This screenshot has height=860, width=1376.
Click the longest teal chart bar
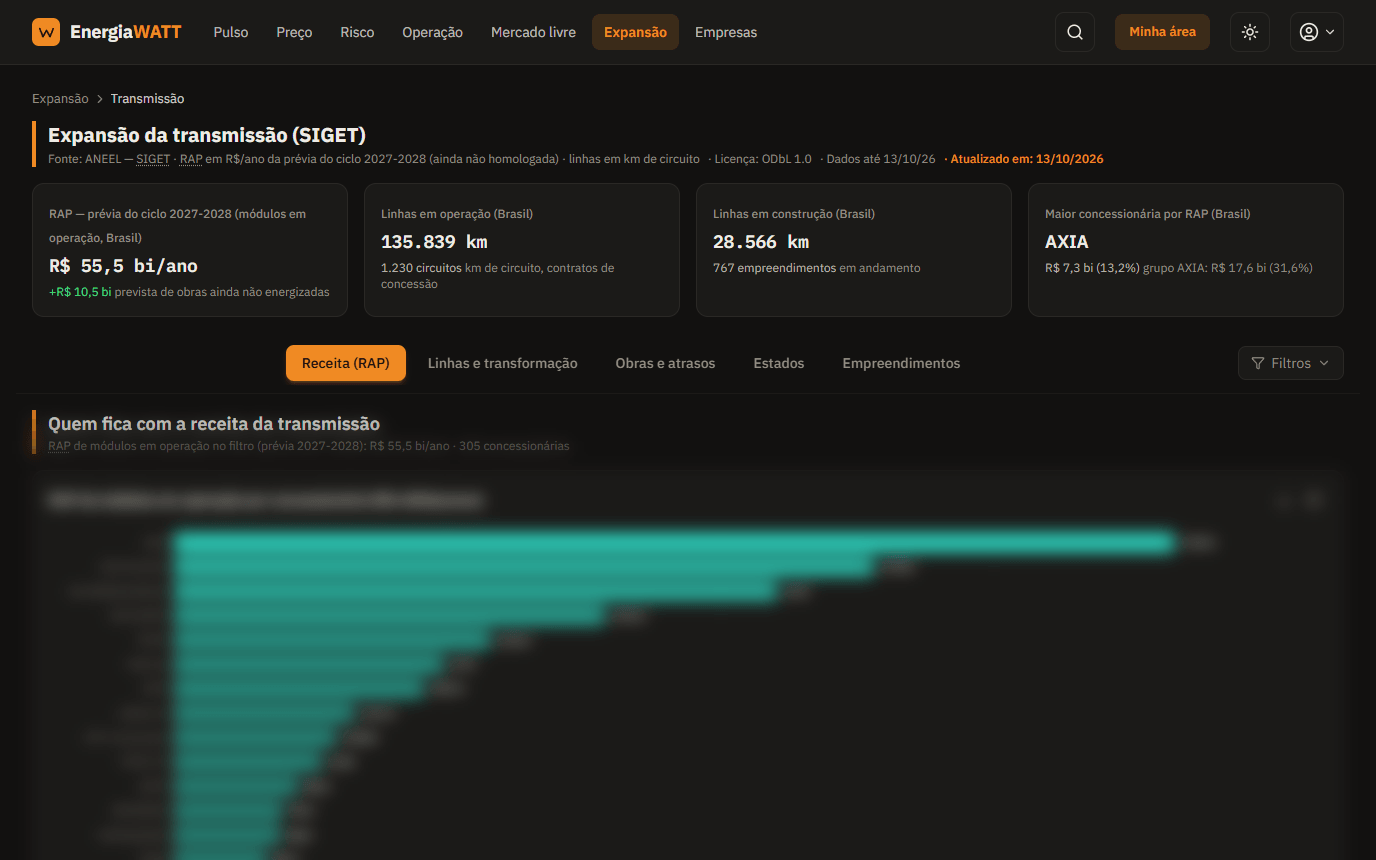674,543
